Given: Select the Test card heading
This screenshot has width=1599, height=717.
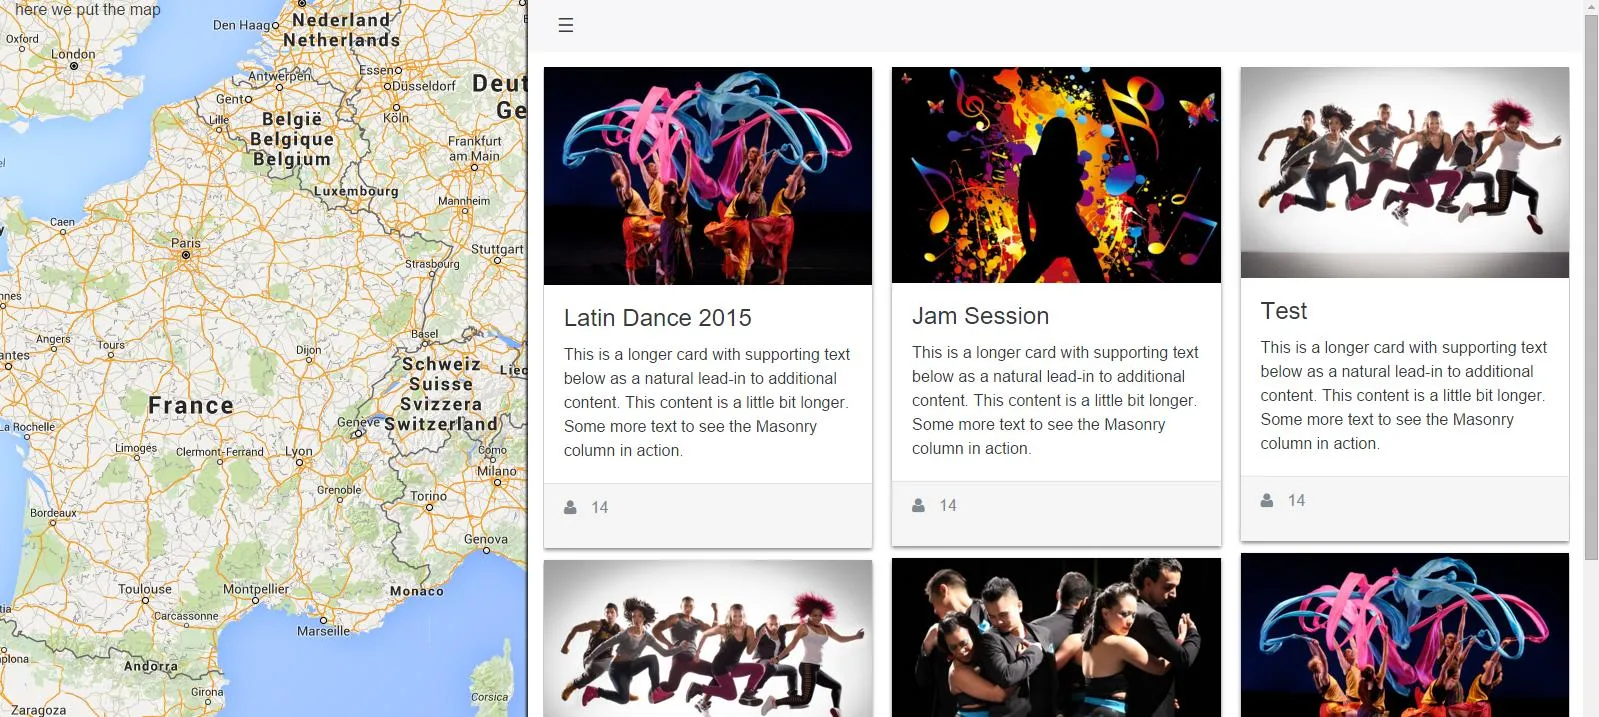Looking at the screenshot, I should [1283, 311].
